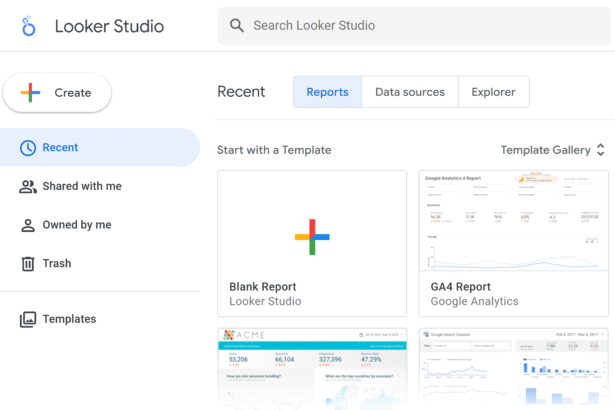Open the Search Console template thumbnail

[513, 368]
